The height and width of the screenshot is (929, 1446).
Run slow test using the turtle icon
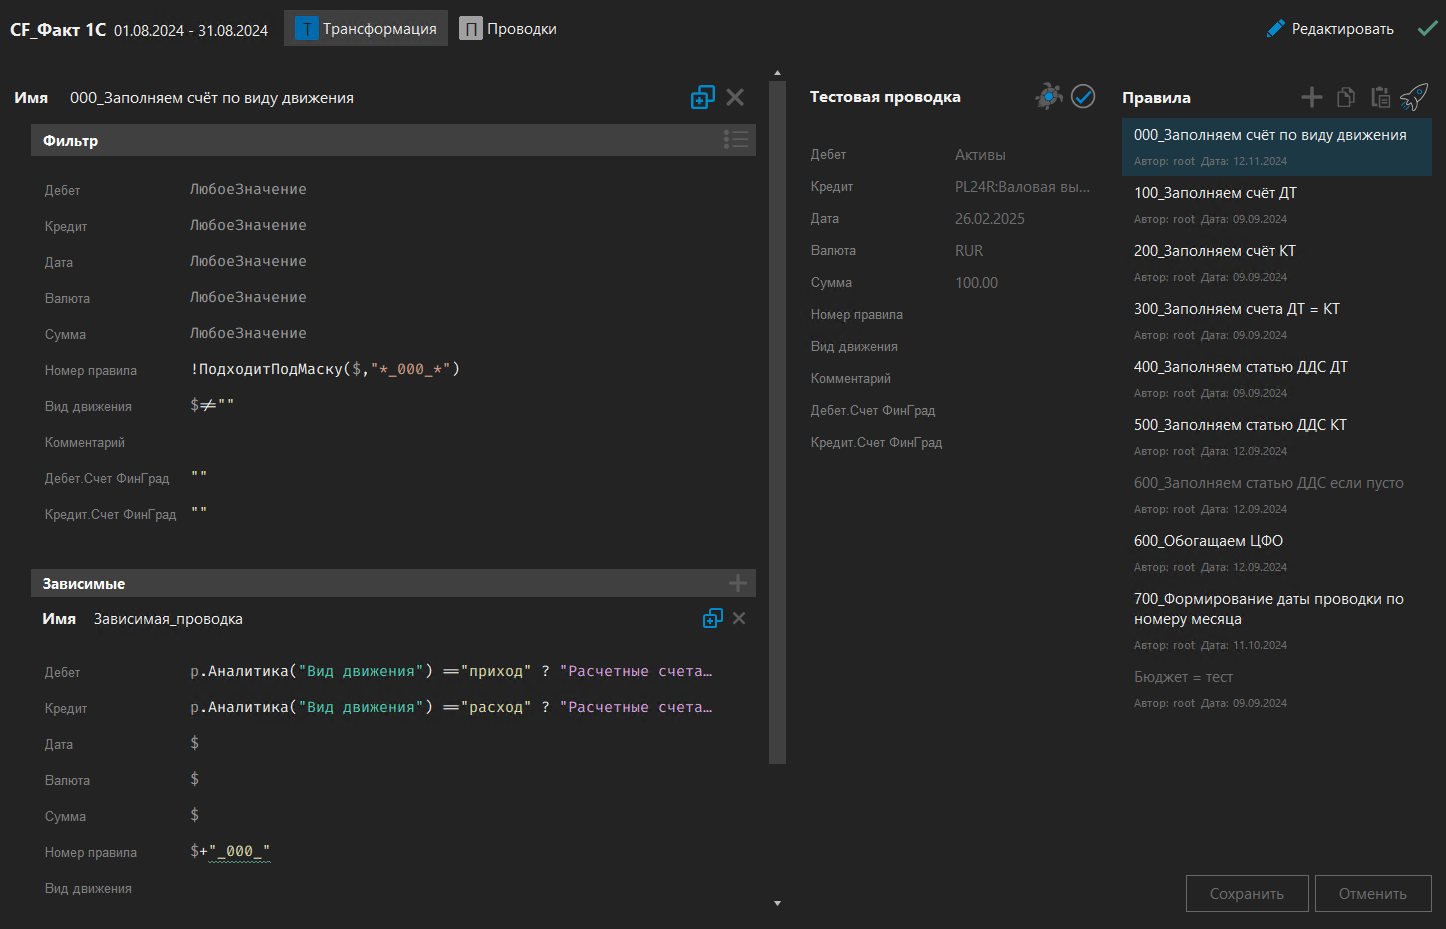(x=1049, y=96)
